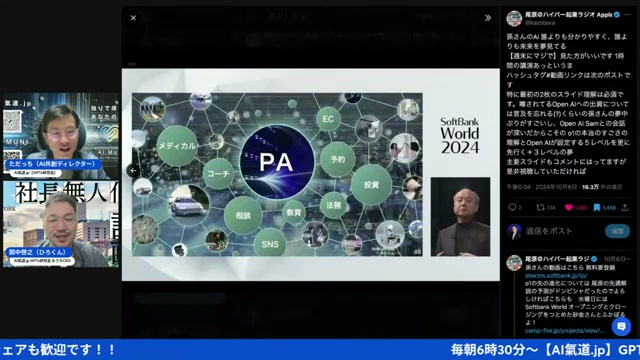Toggle the blue bookmark icon

coord(597,207)
